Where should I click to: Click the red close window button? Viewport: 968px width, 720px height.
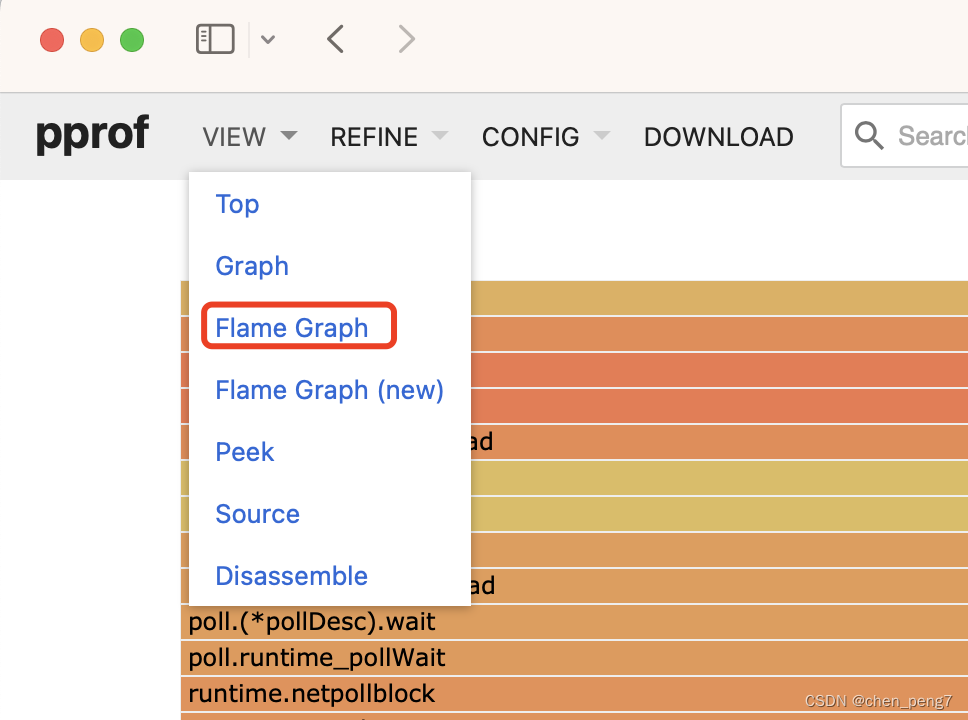click(x=52, y=40)
